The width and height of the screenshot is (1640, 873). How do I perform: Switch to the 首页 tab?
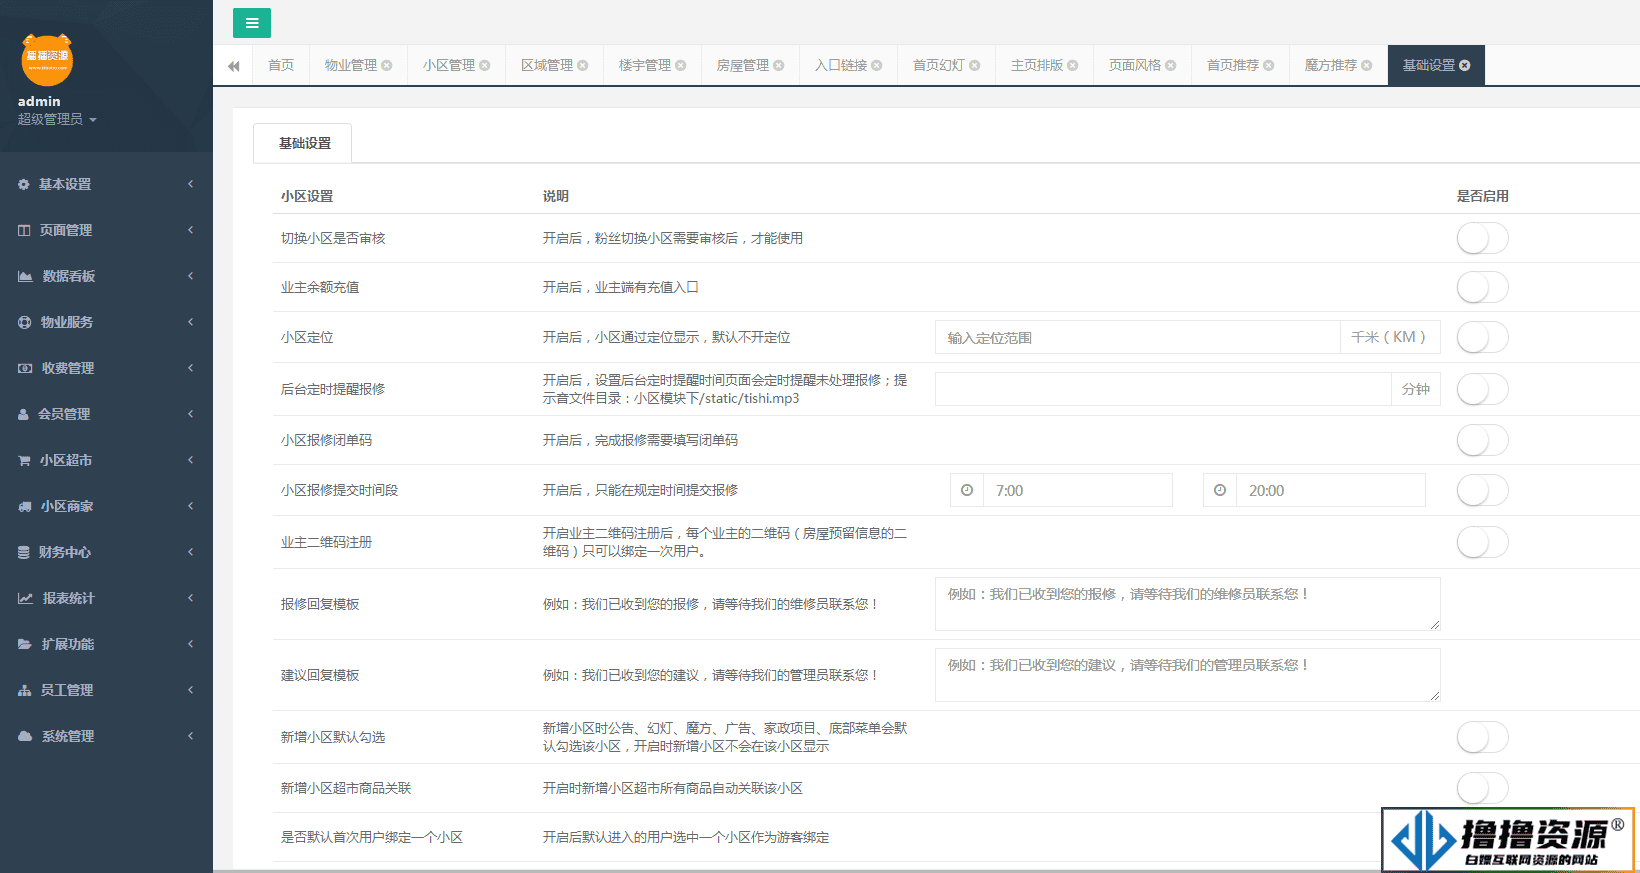(281, 66)
